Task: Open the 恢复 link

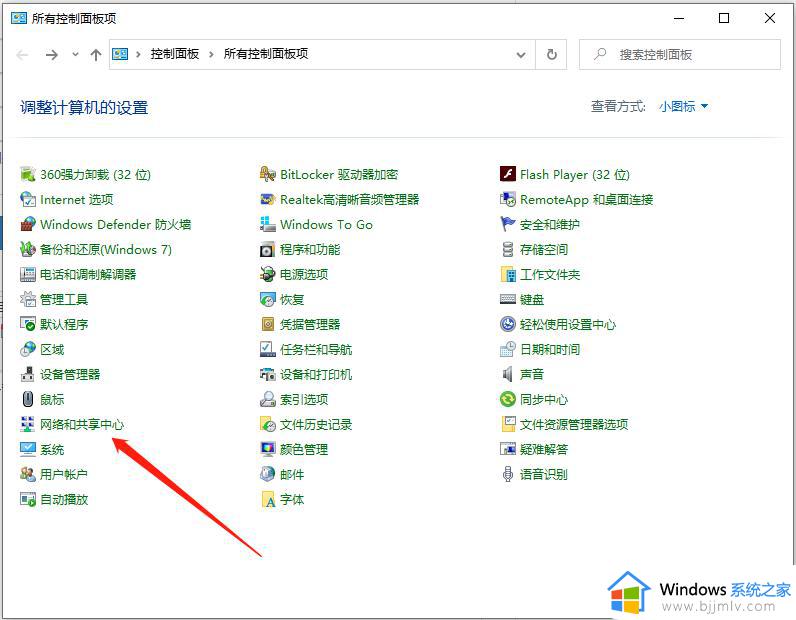Action: coord(292,300)
